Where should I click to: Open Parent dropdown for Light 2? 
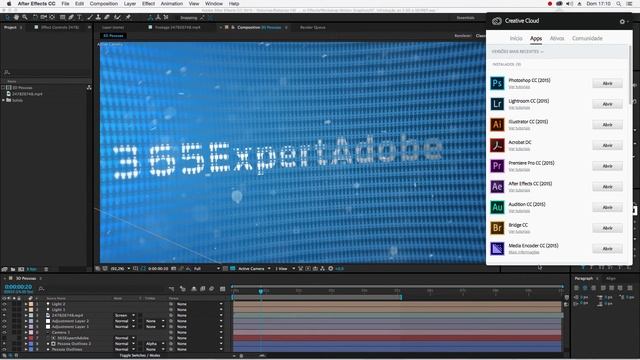(x=199, y=304)
